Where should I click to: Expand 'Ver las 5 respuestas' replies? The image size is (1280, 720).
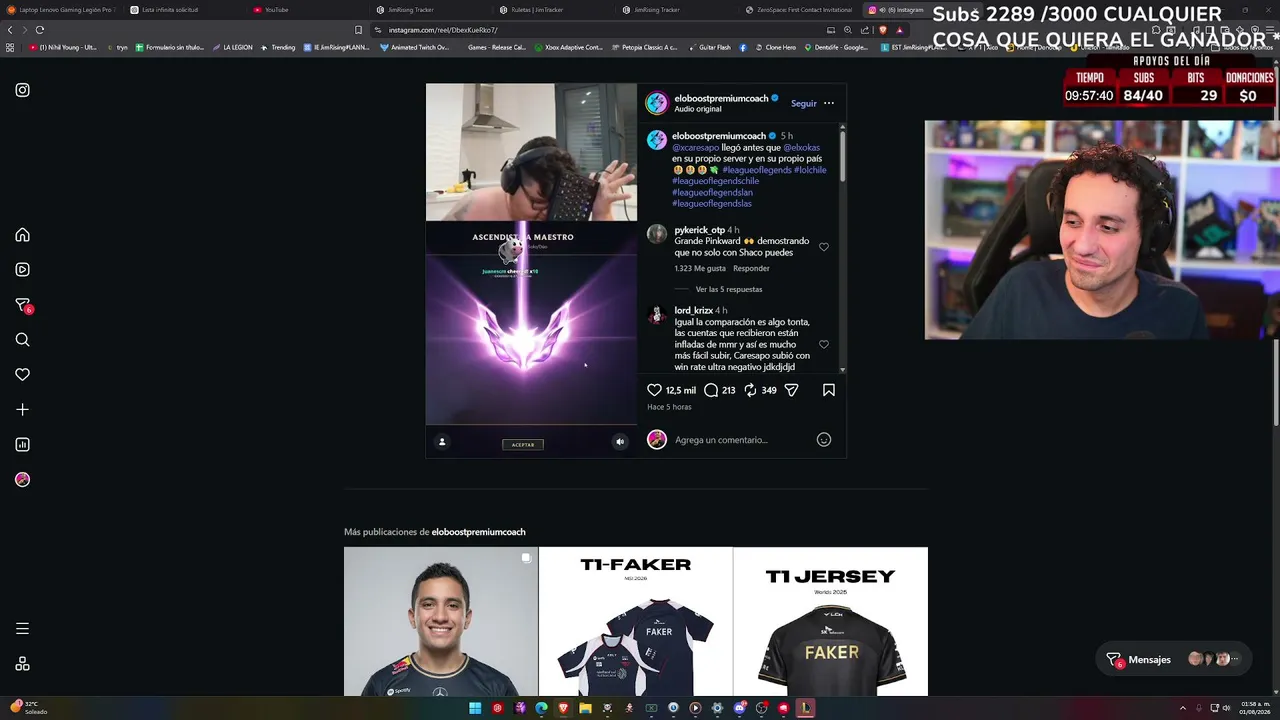point(729,289)
